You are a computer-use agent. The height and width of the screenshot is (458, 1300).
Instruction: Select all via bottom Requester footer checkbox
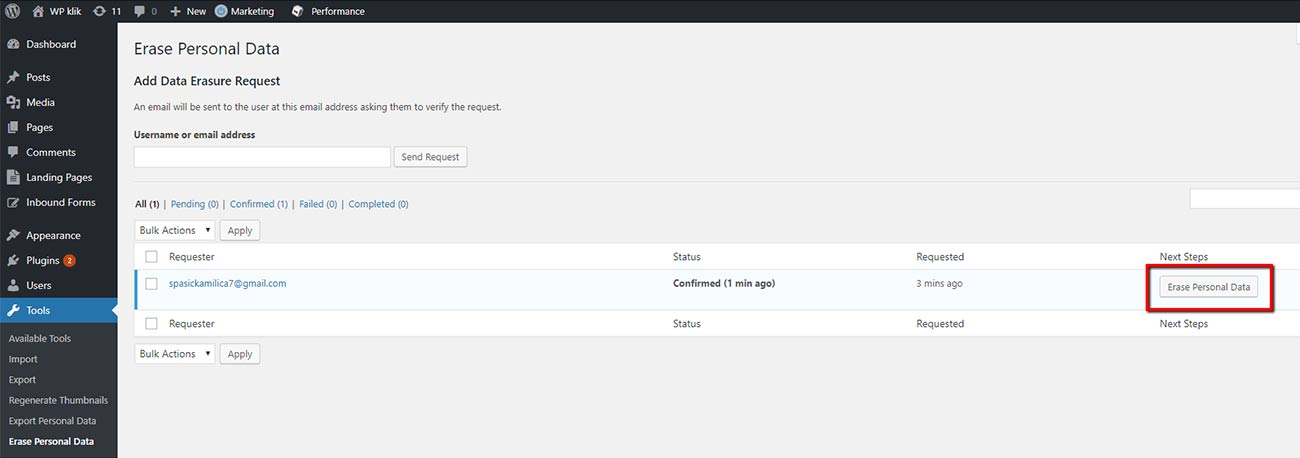pyautogui.click(x=151, y=323)
